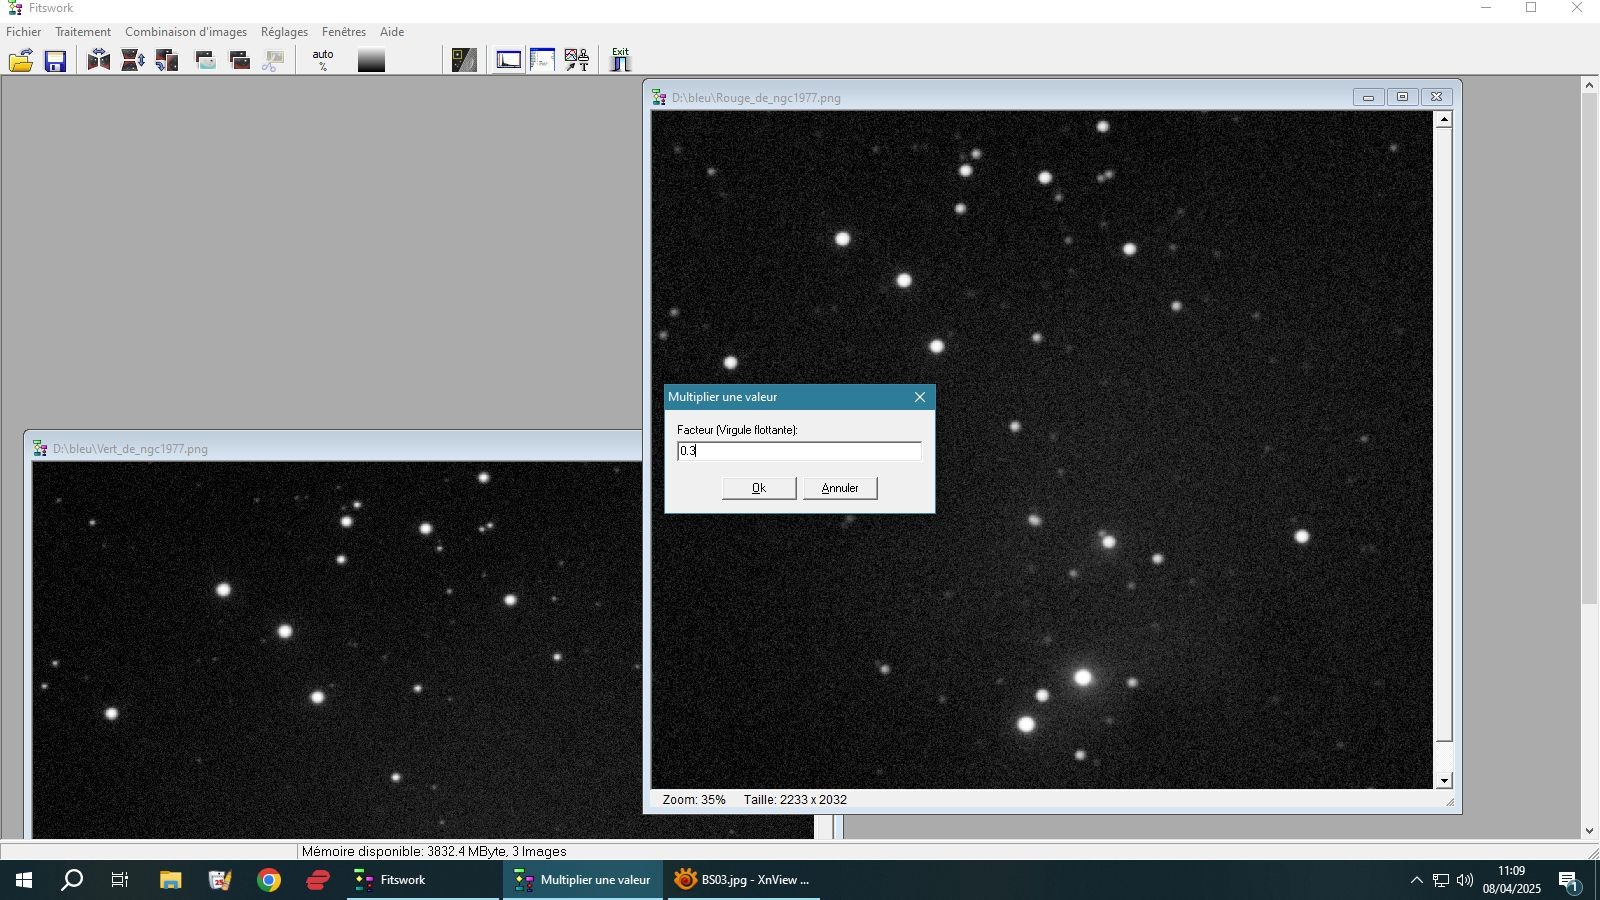Image resolution: width=1600 pixels, height=900 pixels.
Task: Open the Windows Start menu
Action: [24, 880]
